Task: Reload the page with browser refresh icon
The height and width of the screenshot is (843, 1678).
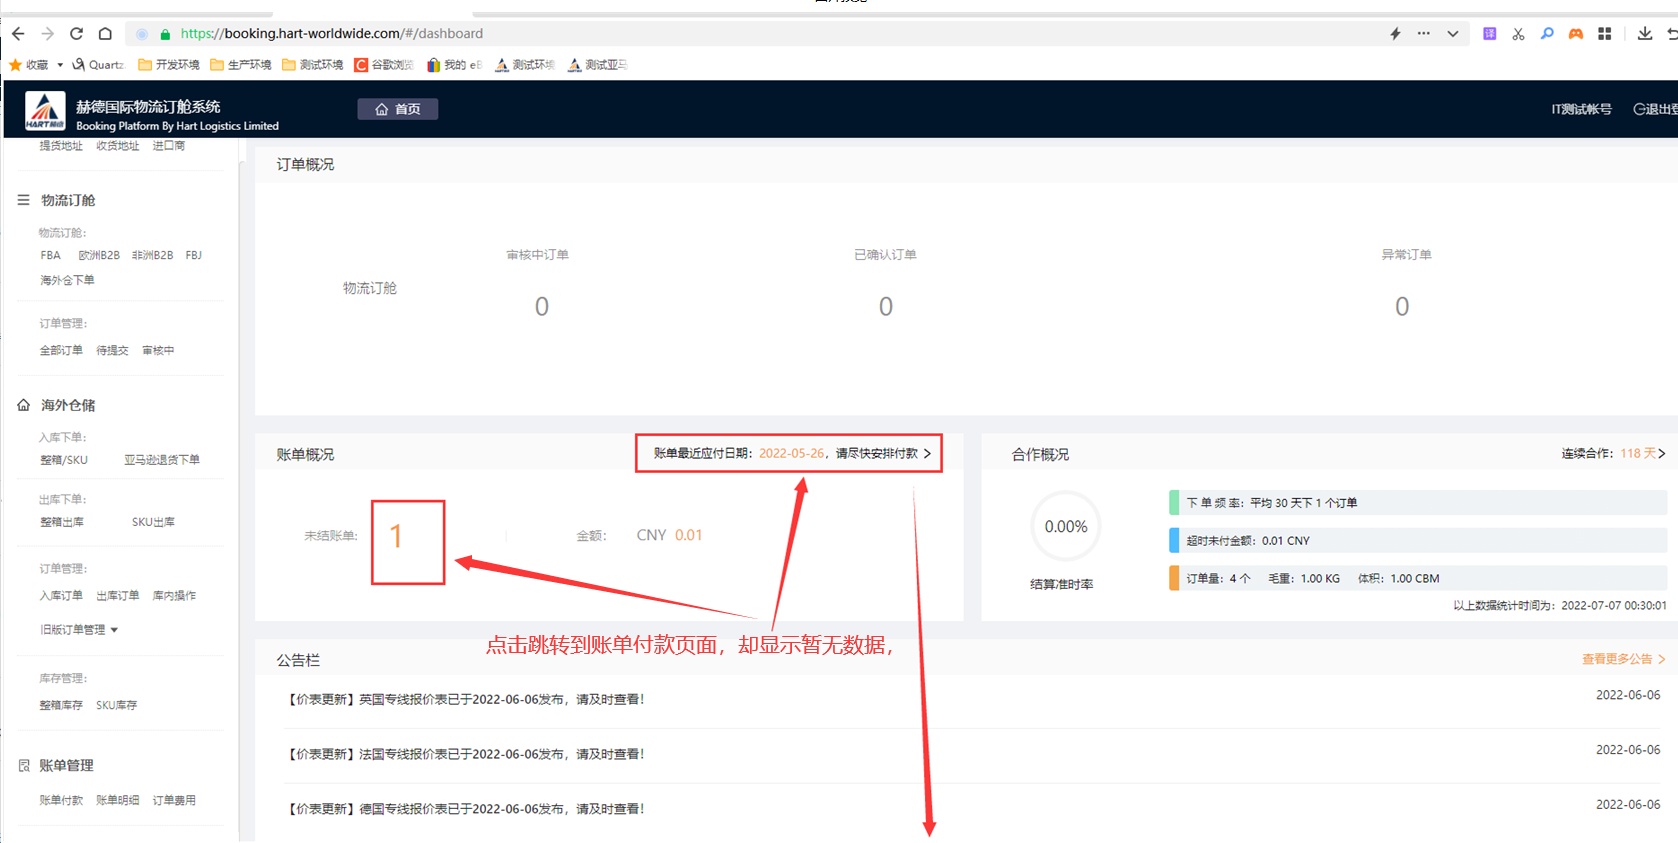Action: pos(76,34)
